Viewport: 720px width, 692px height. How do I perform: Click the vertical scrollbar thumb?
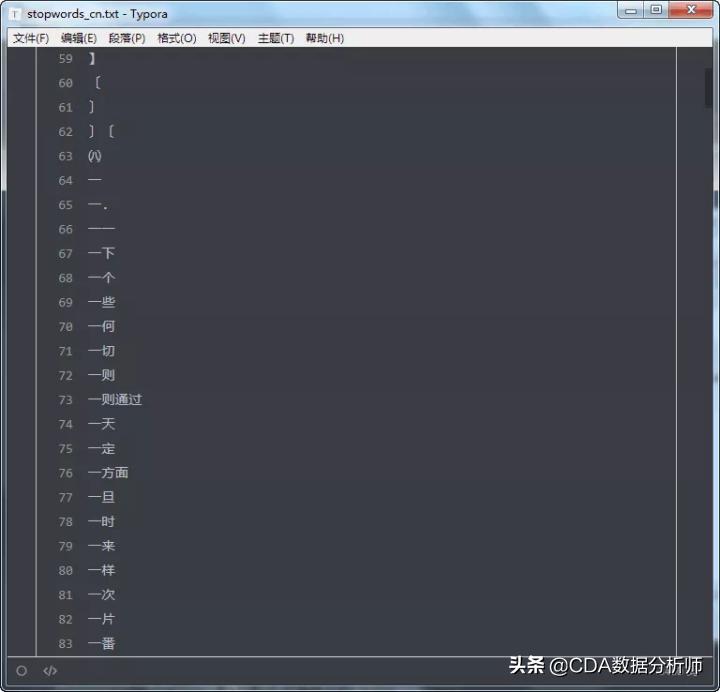coord(708,88)
